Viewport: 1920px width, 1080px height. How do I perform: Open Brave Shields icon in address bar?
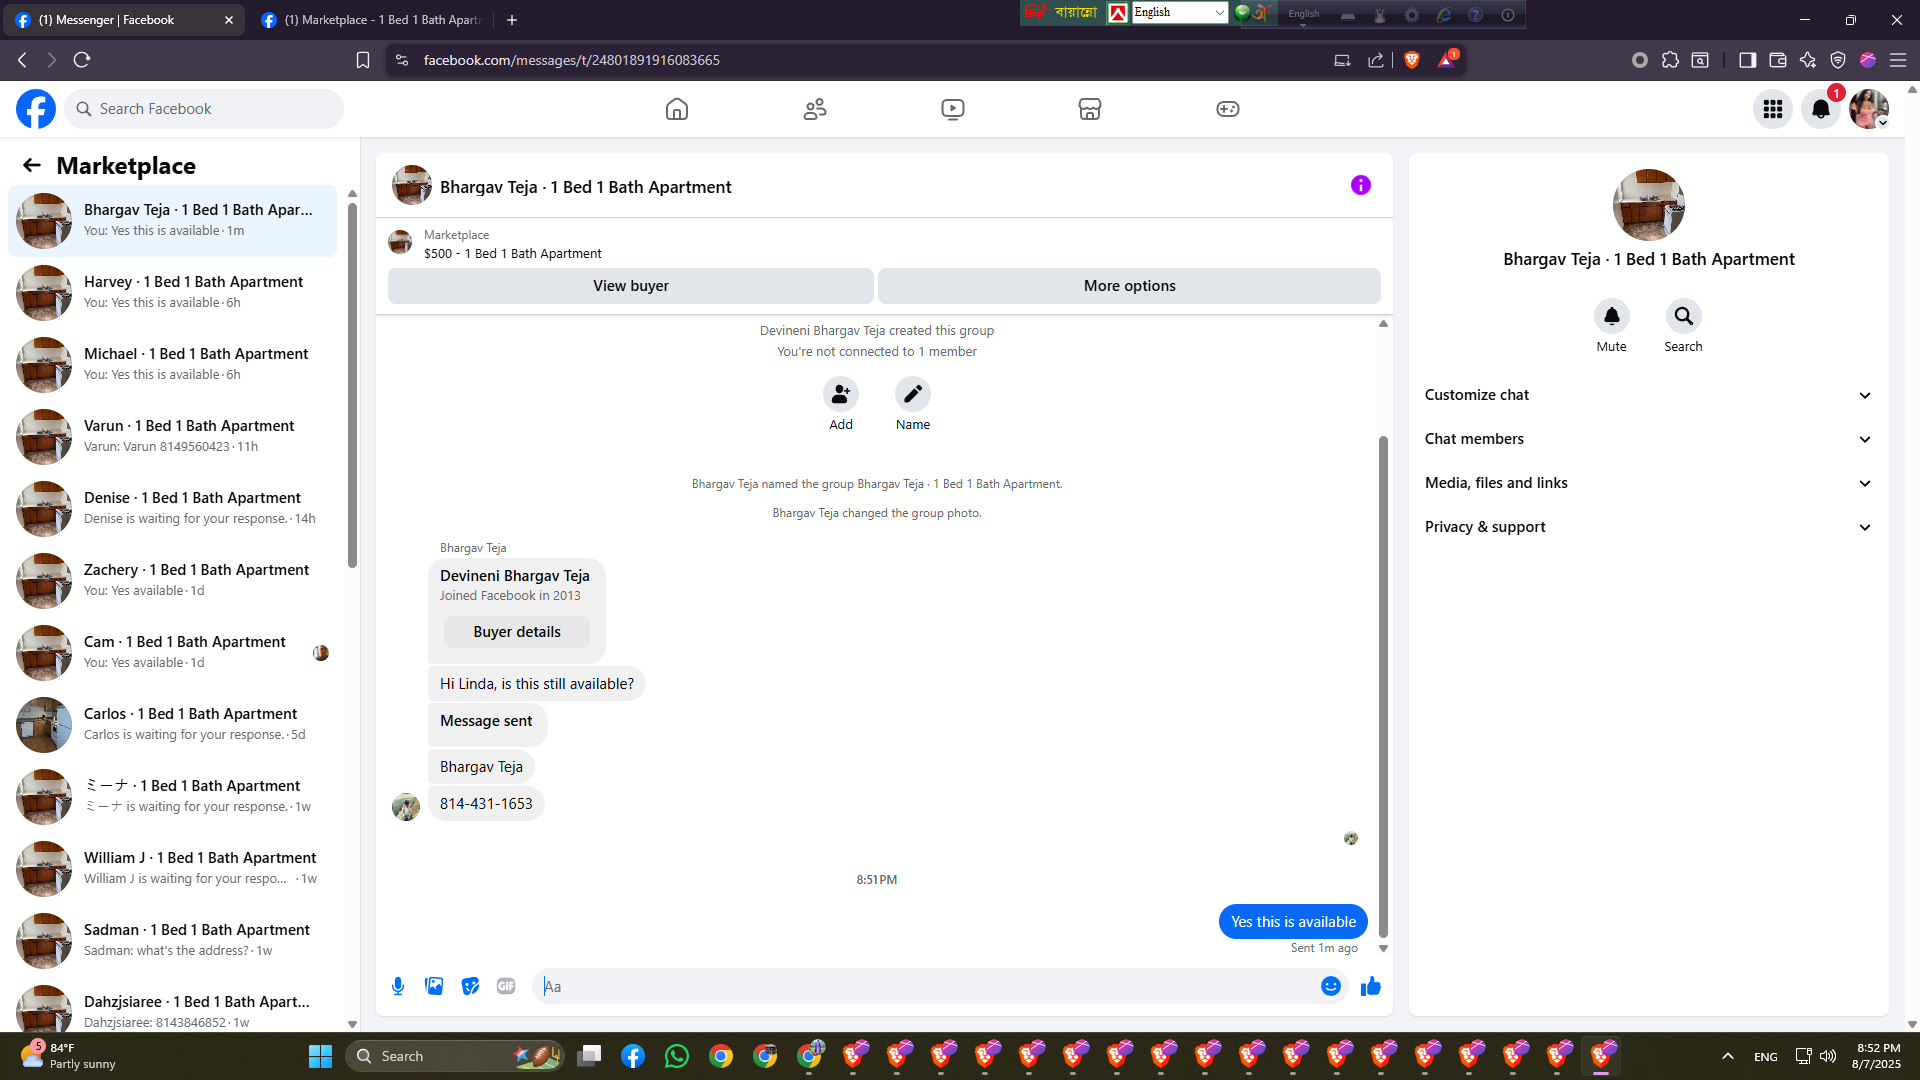pyautogui.click(x=1412, y=60)
